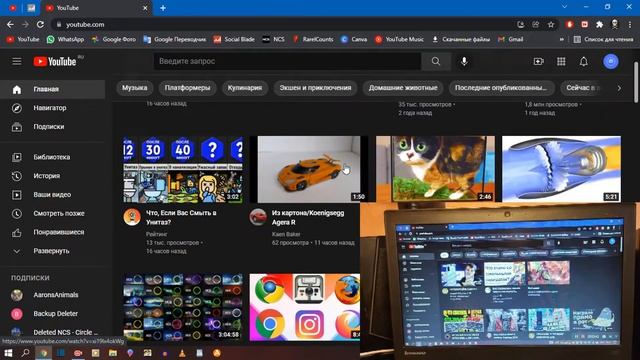This screenshot has height=360, width=640.
Task: Select the Платформеры chip
Action: (x=187, y=88)
